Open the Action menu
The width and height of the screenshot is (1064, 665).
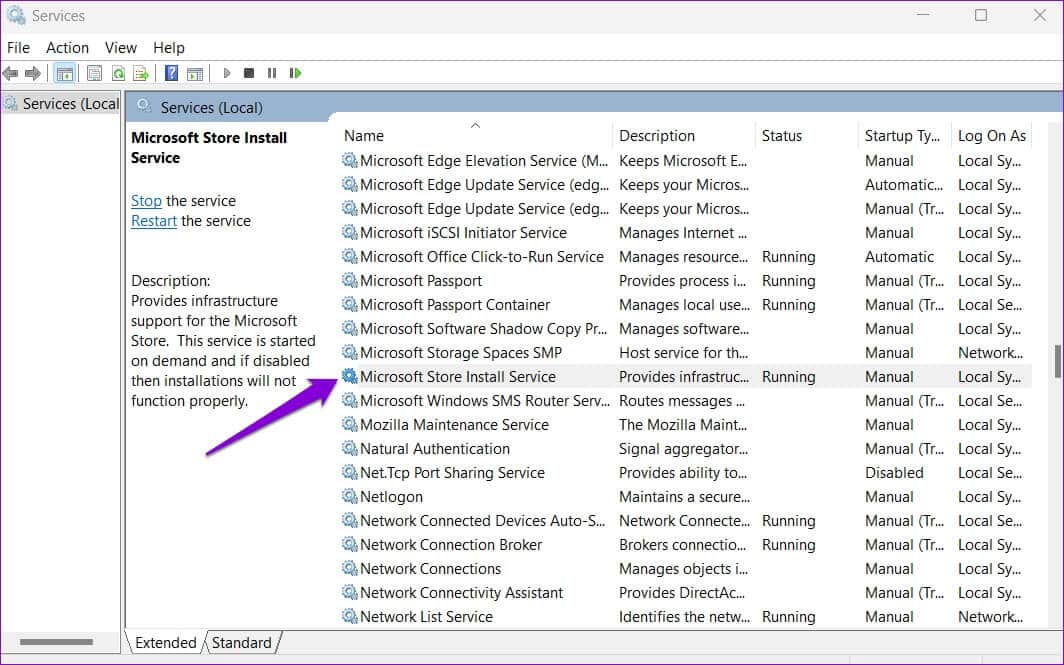point(67,48)
